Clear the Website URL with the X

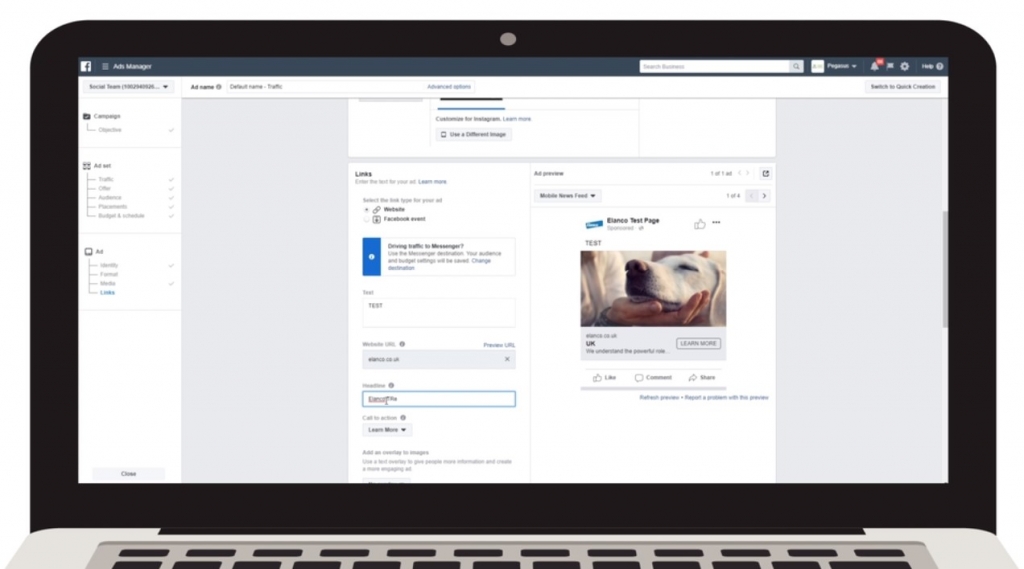507,359
